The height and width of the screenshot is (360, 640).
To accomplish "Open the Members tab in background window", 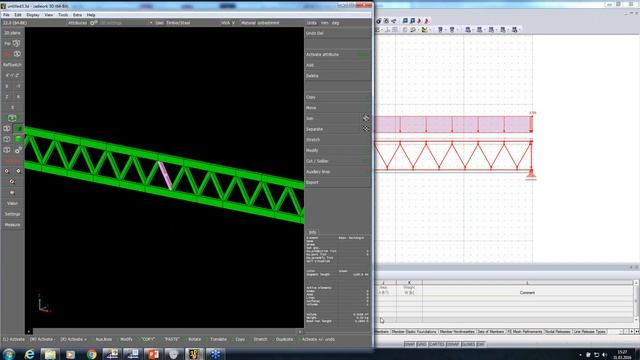I will (382, 332).
